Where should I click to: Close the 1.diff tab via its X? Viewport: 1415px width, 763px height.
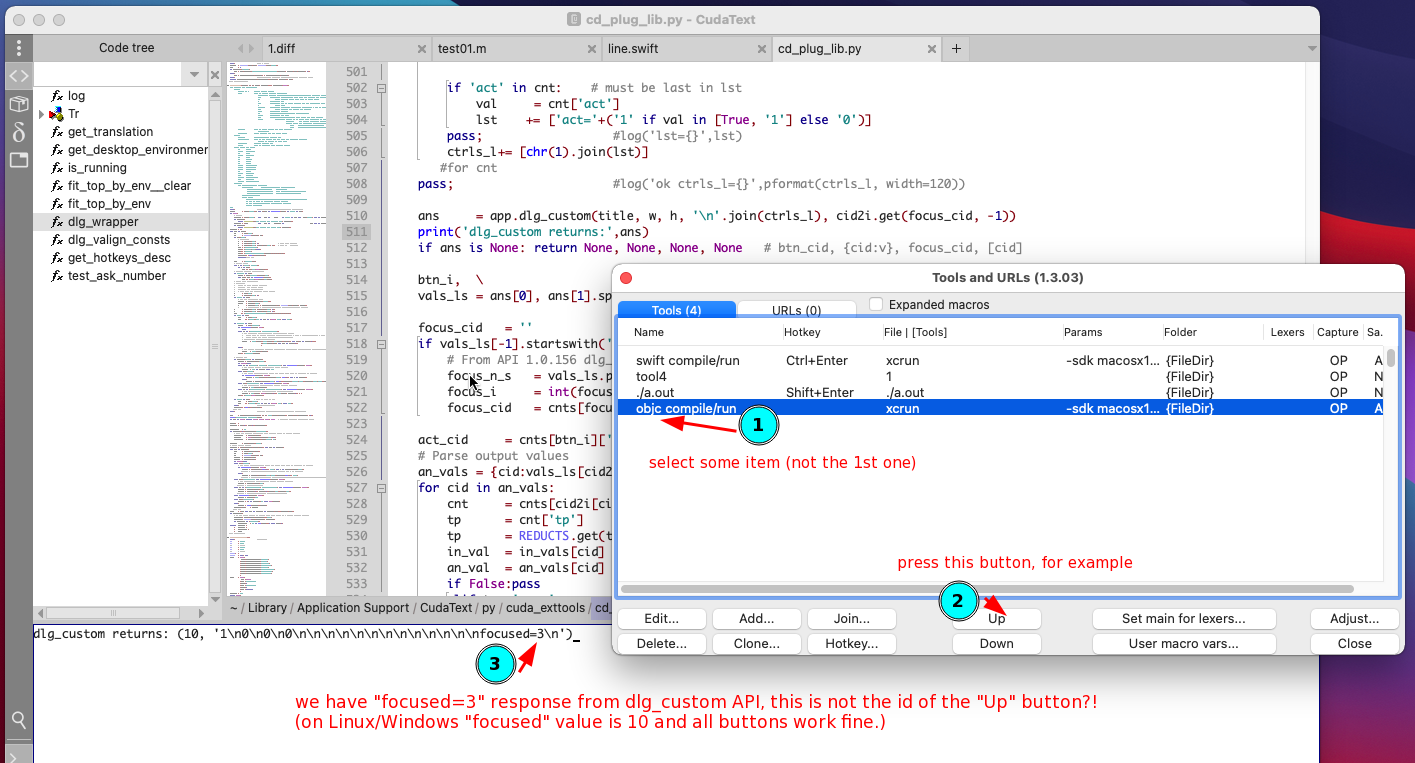(421, 48)
